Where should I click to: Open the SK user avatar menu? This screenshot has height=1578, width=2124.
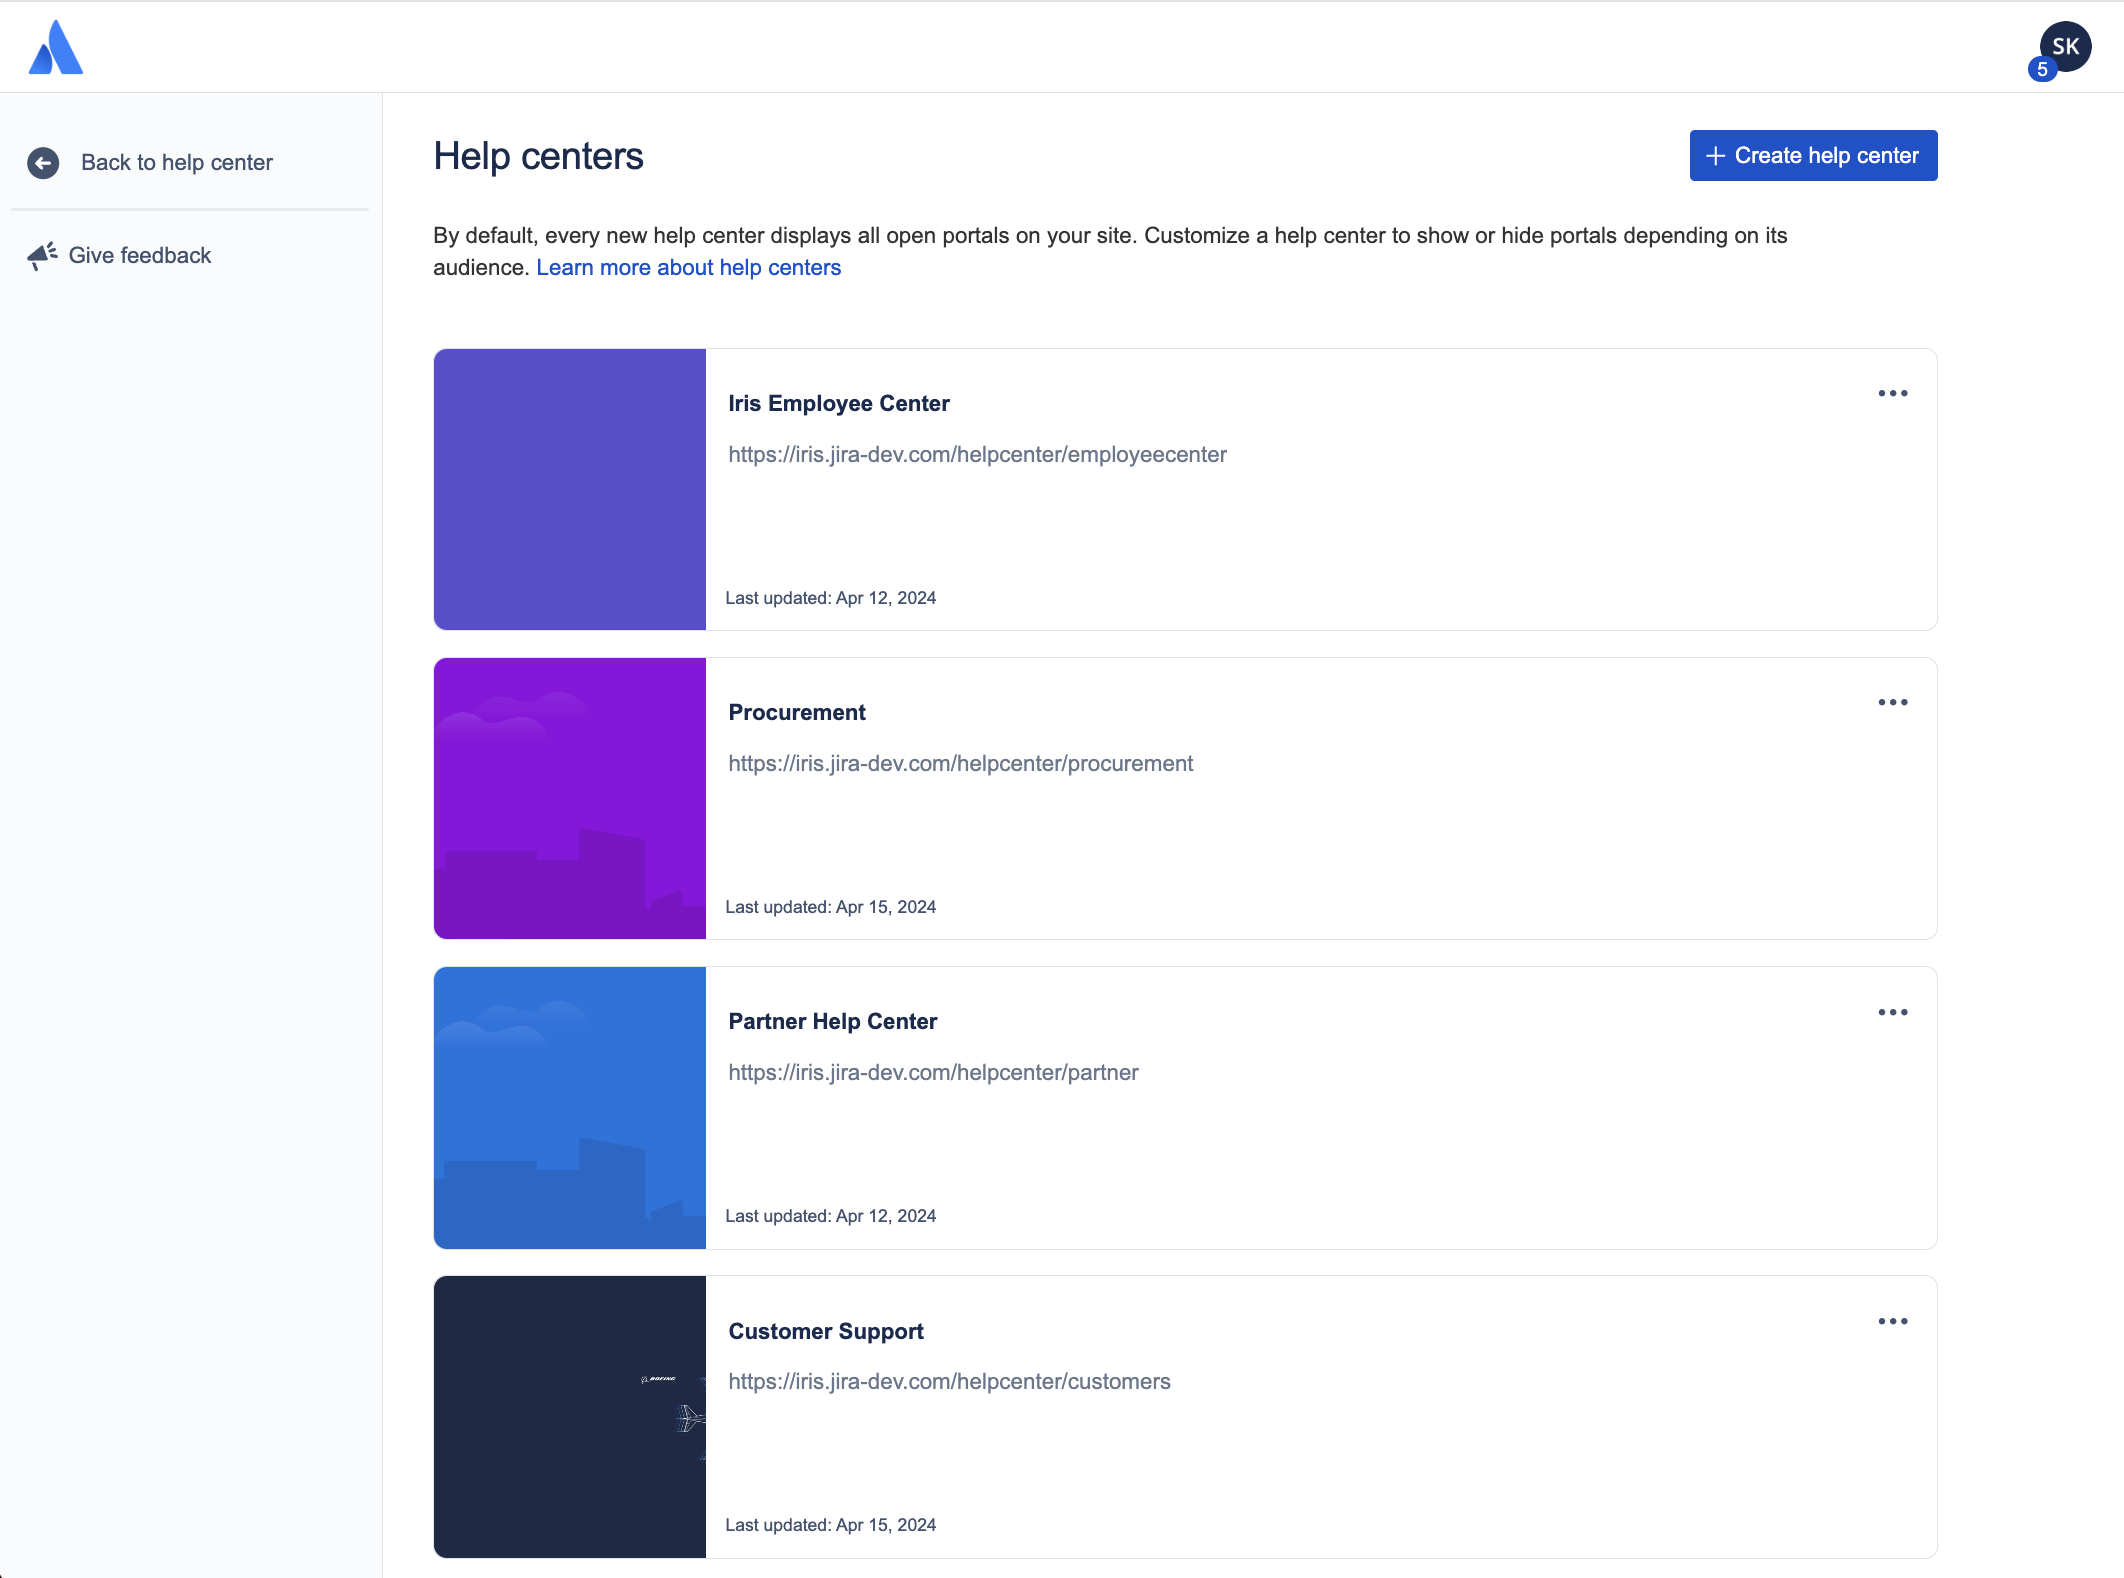(2065, 46)
